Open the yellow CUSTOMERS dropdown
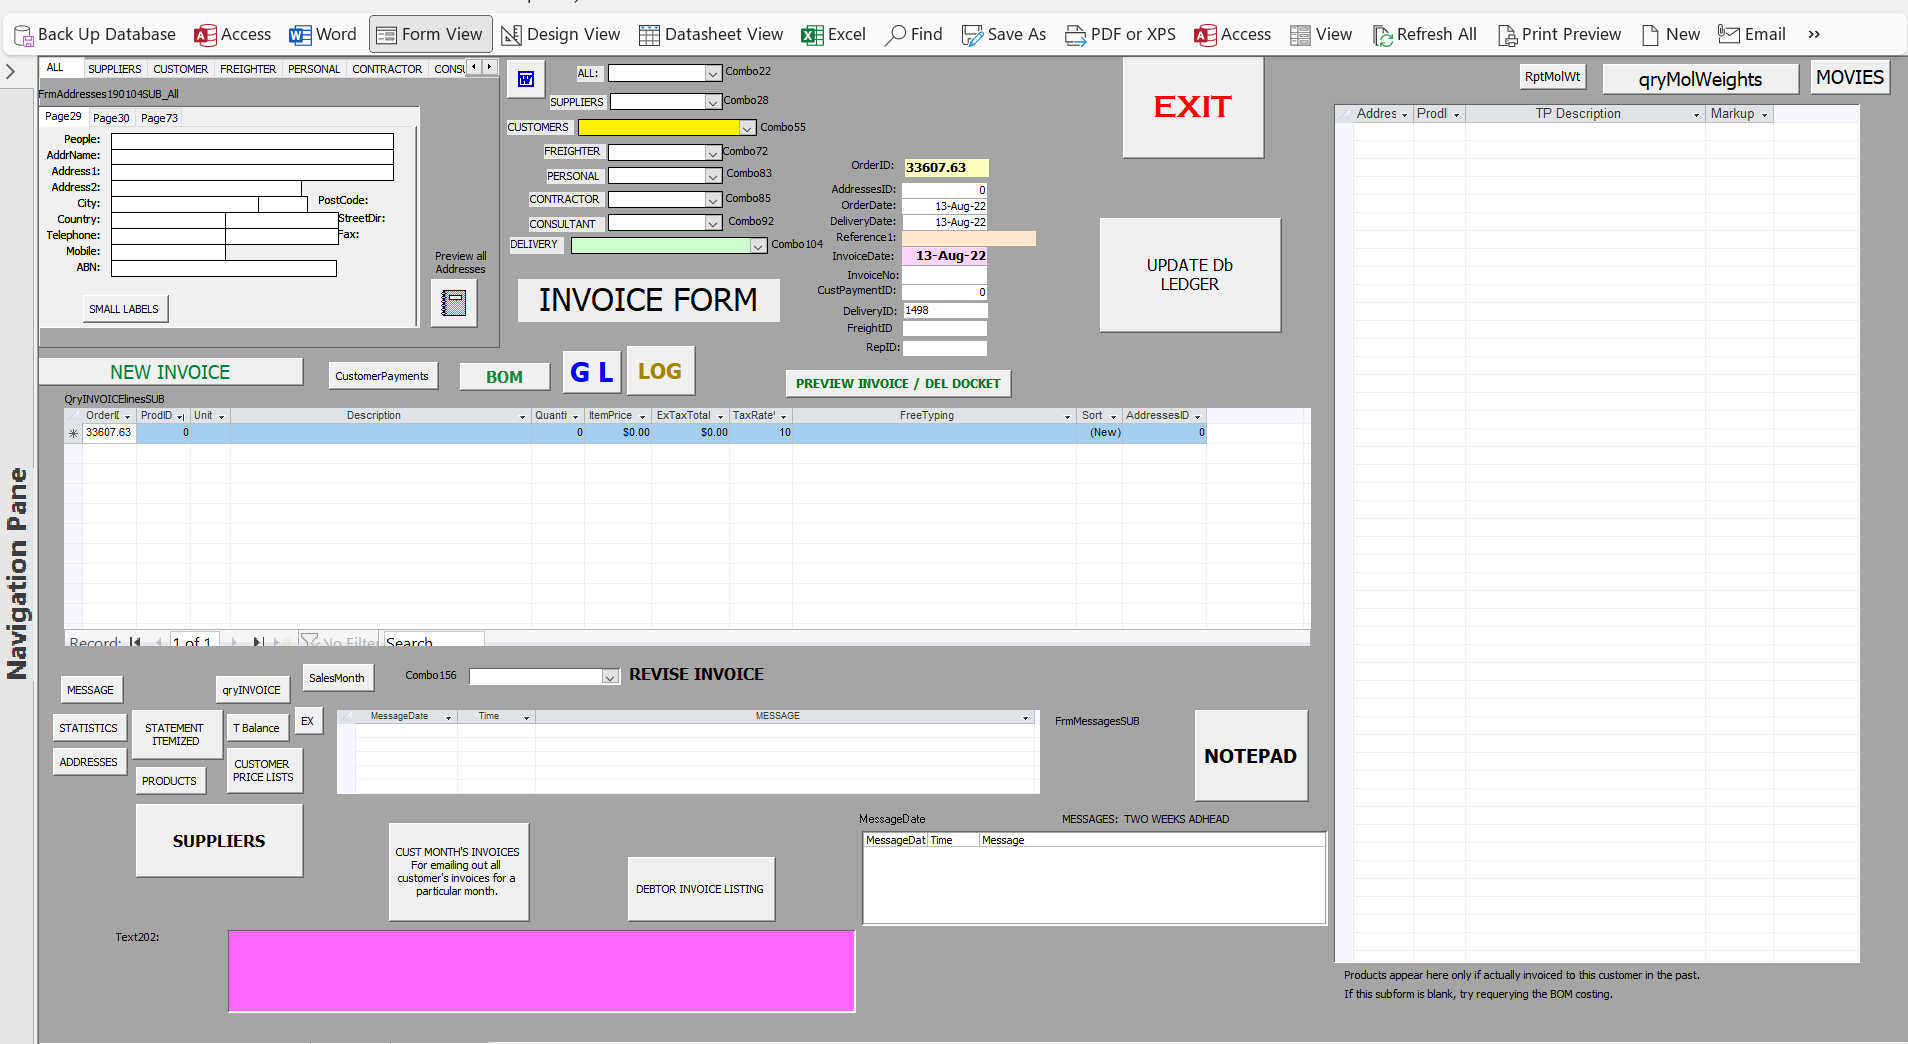 click(747, 128)
